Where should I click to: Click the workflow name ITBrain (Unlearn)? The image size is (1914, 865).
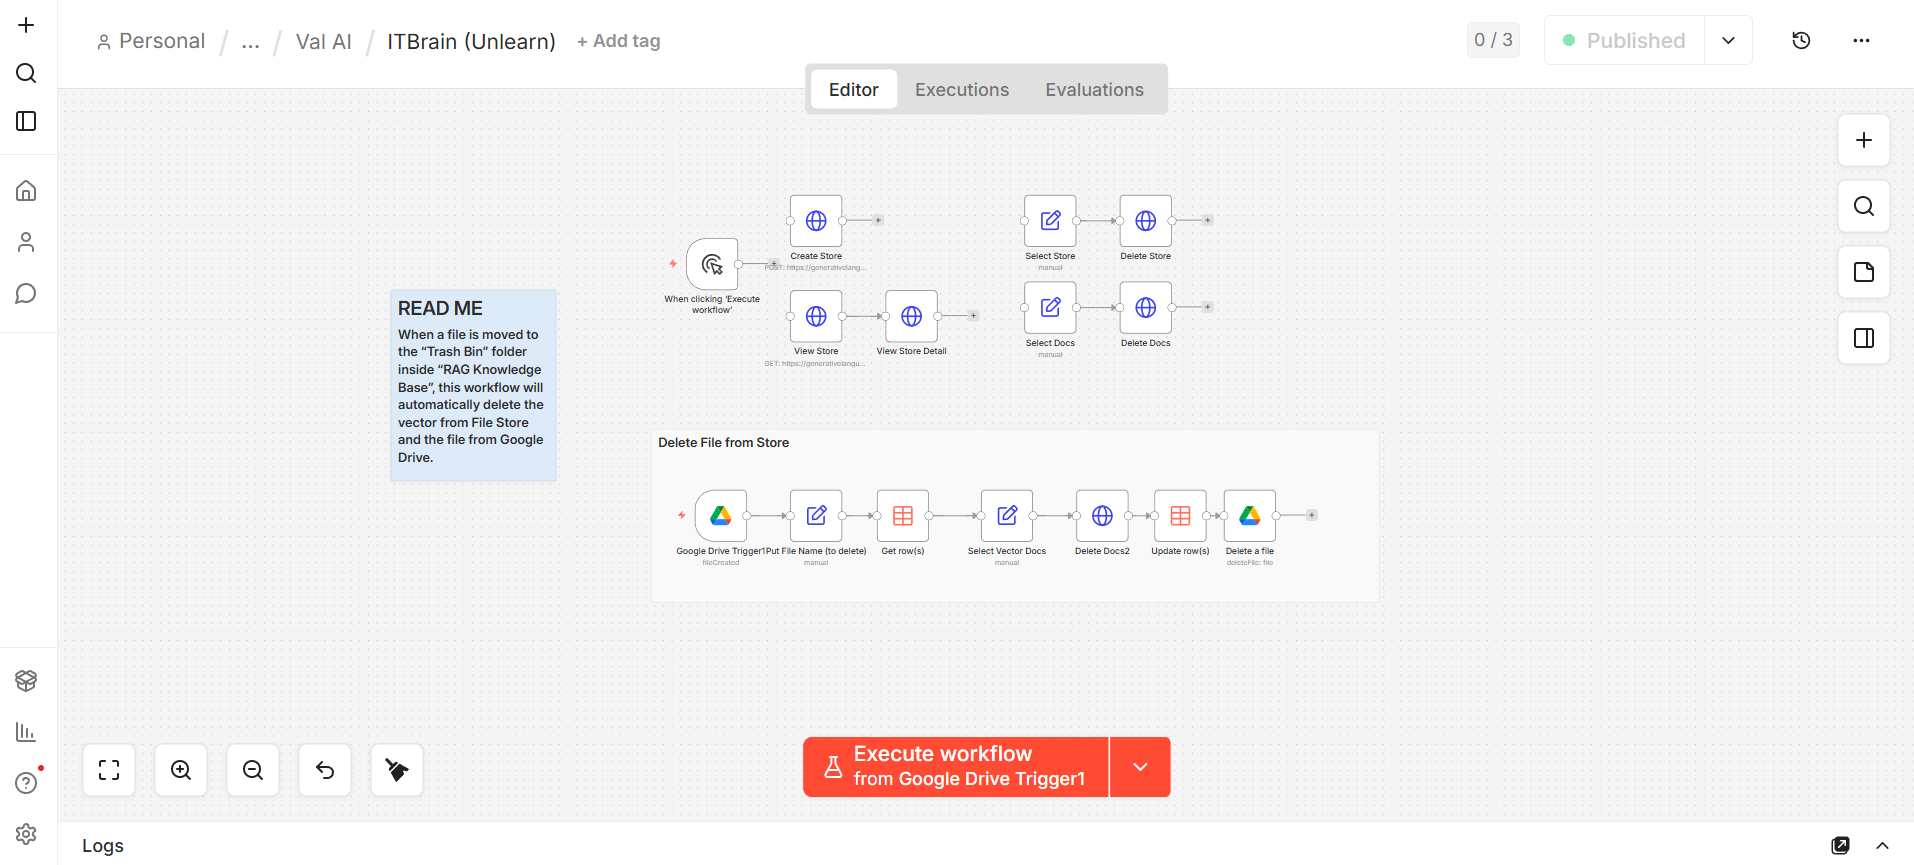(471, 42)
